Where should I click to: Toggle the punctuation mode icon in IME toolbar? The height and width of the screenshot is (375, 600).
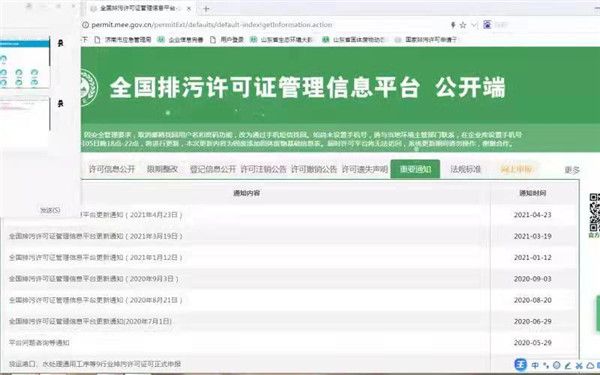[x=546, y=366]
